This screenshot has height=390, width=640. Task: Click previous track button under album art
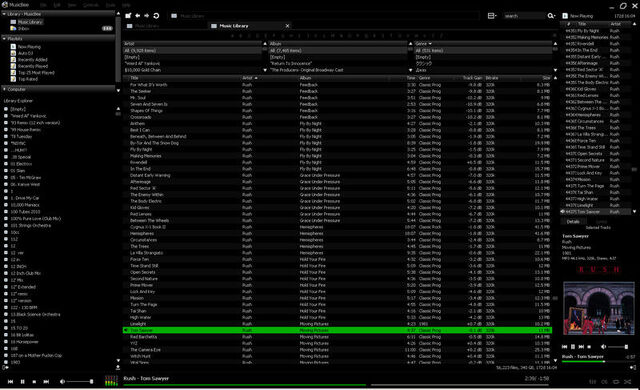click(x=565, y=347)
